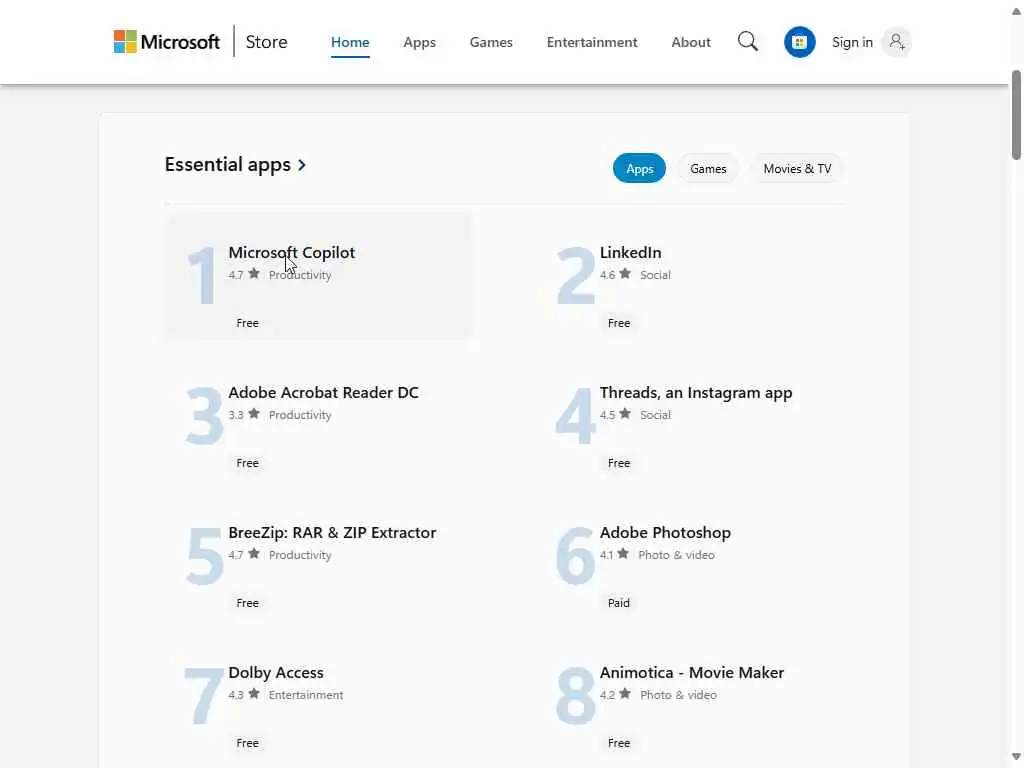Open the Home navigation tab
Viewport: 1024px width, 768px height.
pyautogui.click(x=350, y=42)
